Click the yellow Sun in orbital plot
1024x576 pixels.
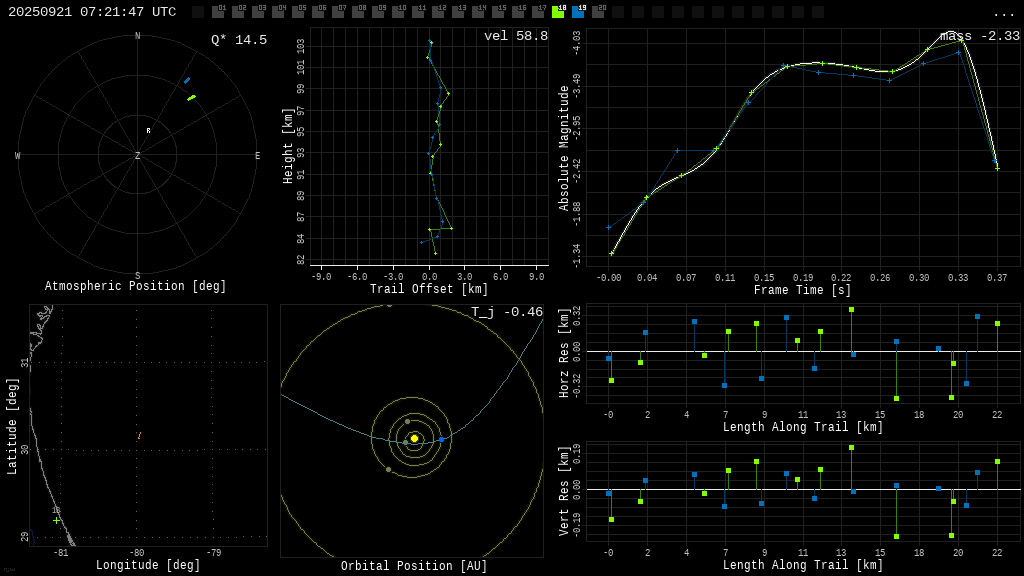point(414,438)
